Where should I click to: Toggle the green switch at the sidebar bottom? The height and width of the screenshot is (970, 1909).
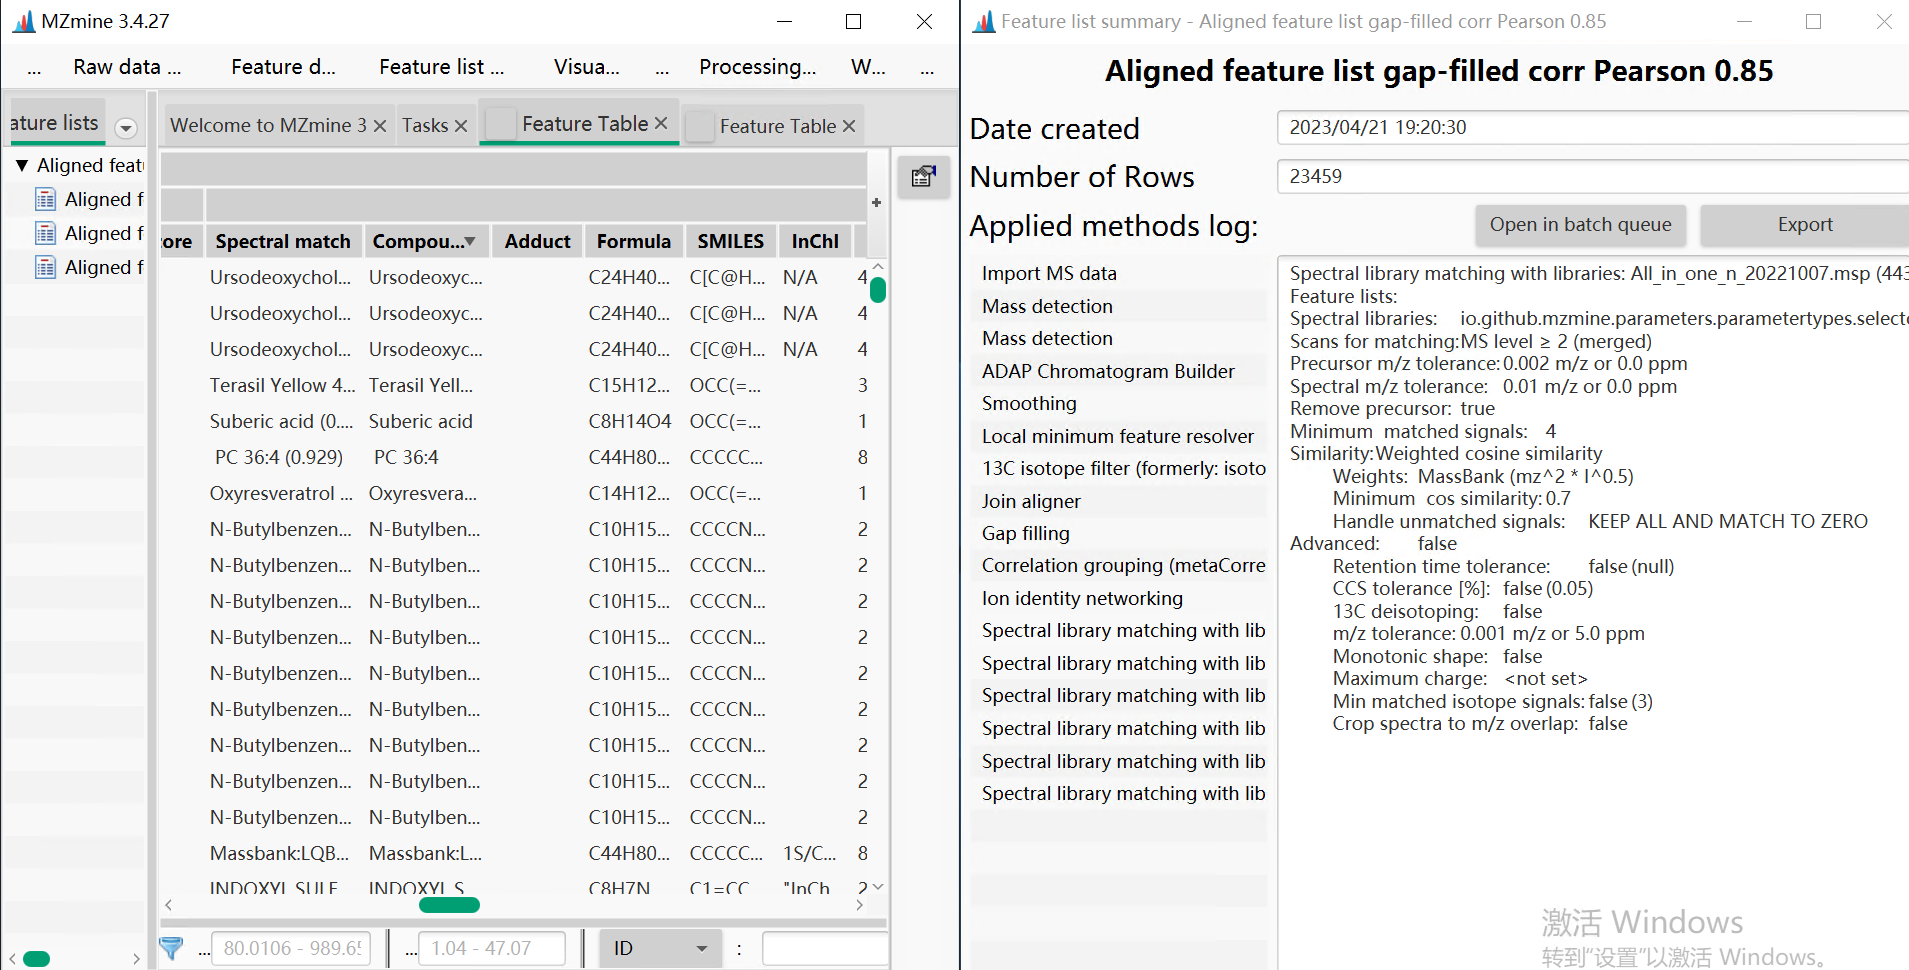coord(36,958)
